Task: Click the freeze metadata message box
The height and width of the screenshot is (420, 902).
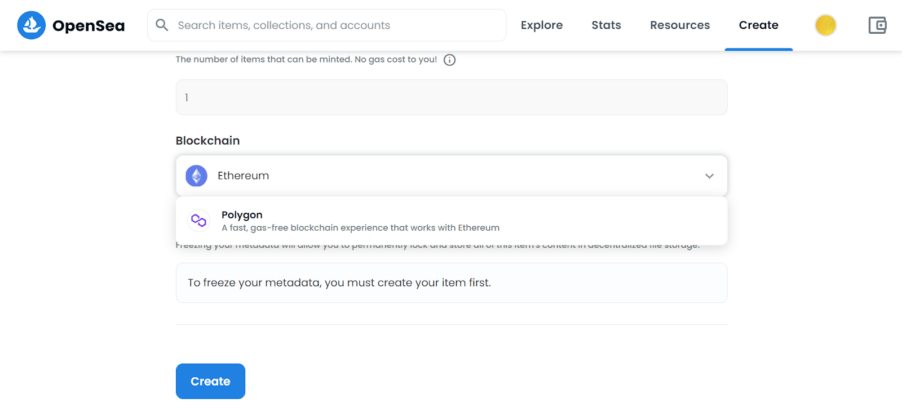Action: (x=451, y=283)
